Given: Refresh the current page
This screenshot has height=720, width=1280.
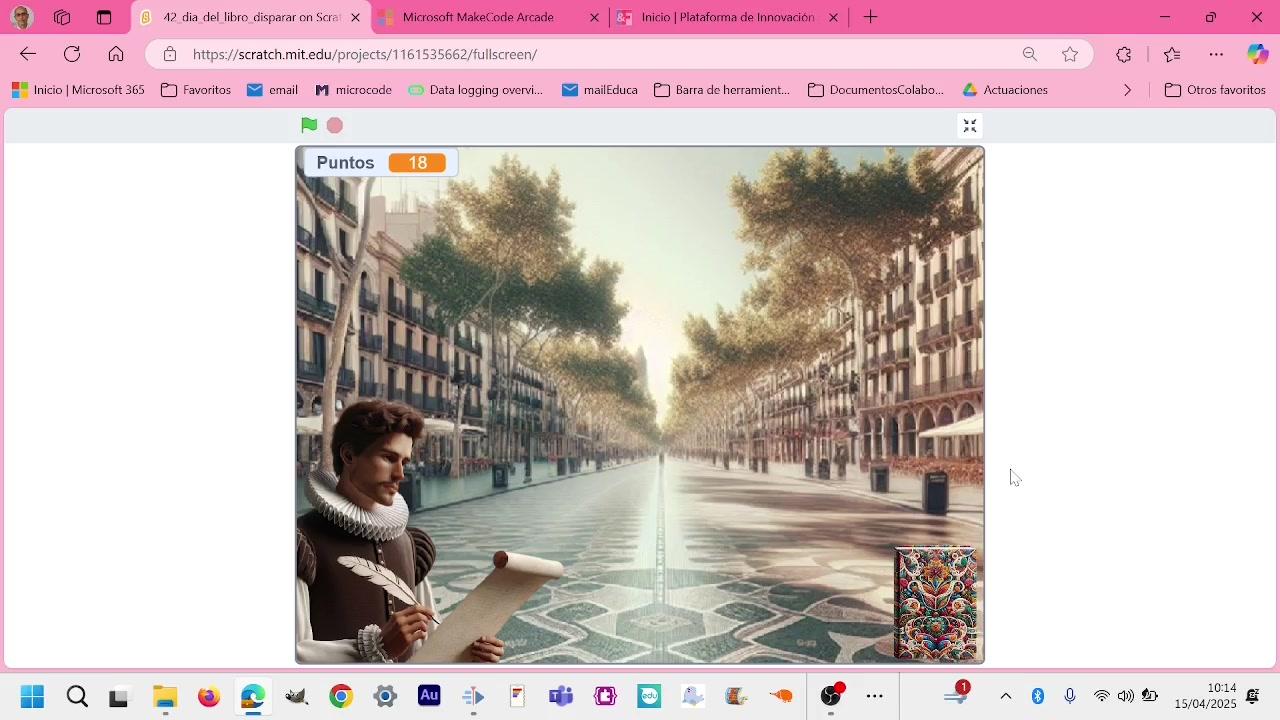Looking at the screenshot, I should [x=72, y=55].
